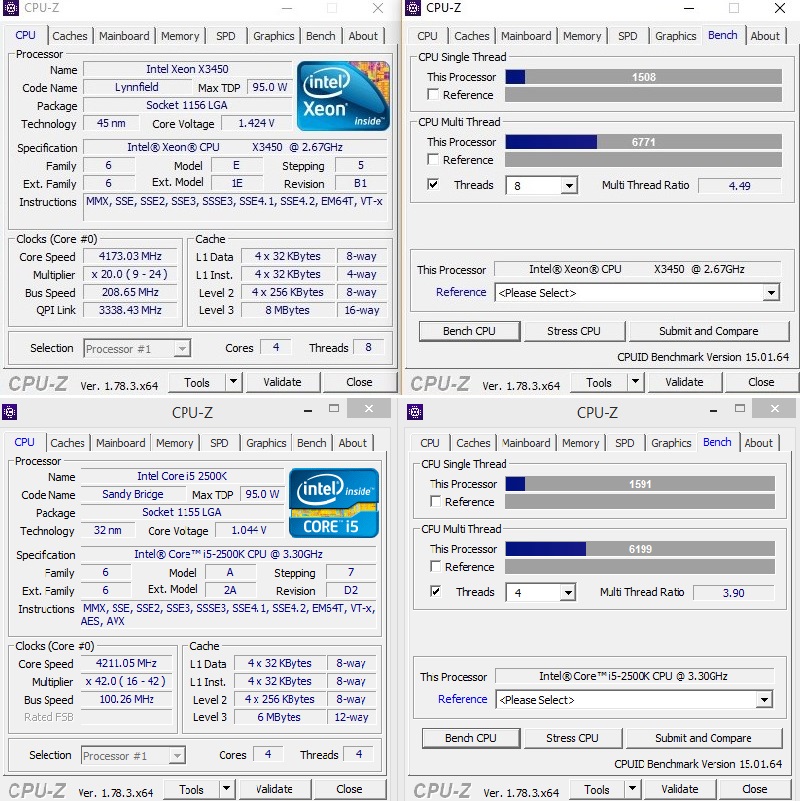Viewport: 800px width, 801px height.
Task: Click Core Speed value 4211.05 MHz
Action: [126, 663]
